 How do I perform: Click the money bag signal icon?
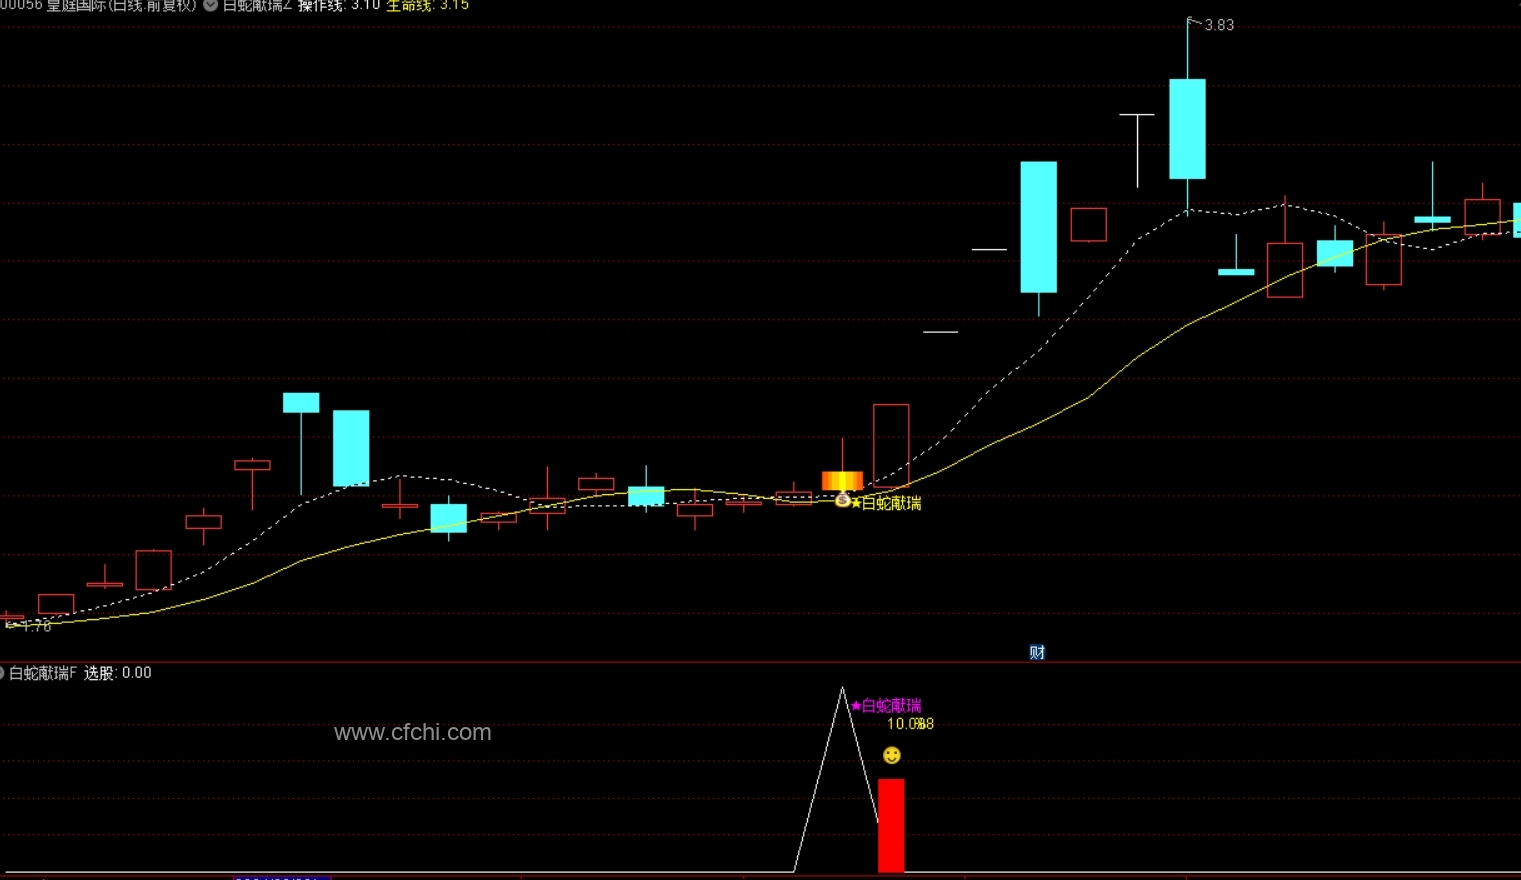pyautogui.click(x=842, y=500)
